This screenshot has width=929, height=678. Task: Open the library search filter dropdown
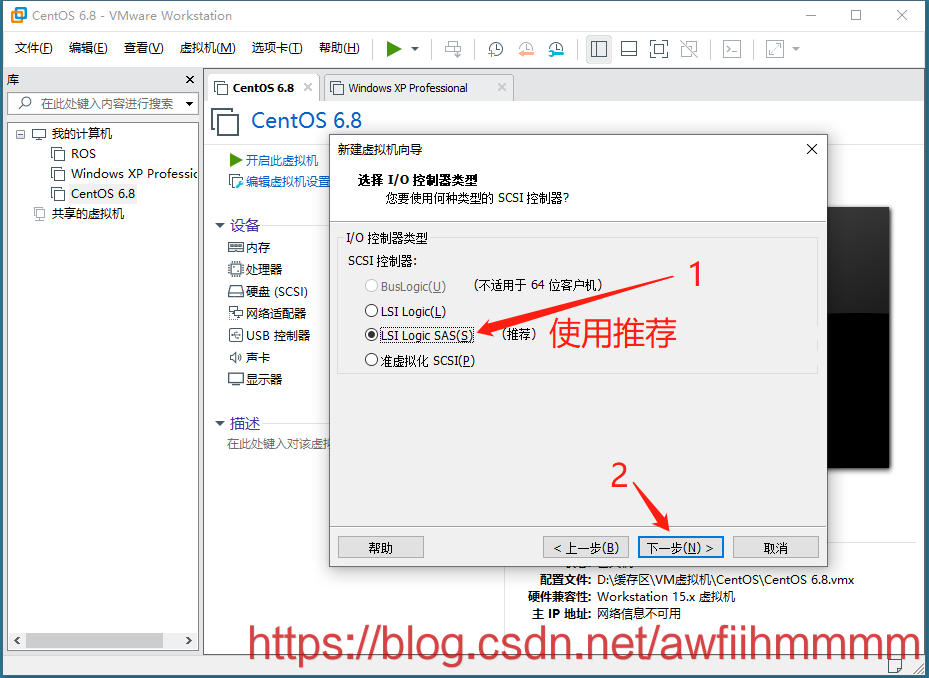click(190, 104)
